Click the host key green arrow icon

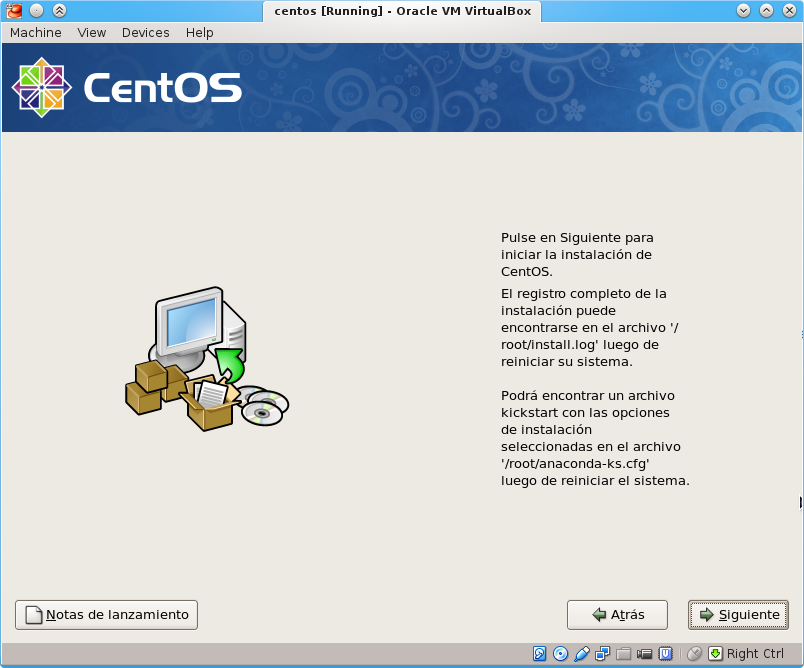(x=715, y=654)
